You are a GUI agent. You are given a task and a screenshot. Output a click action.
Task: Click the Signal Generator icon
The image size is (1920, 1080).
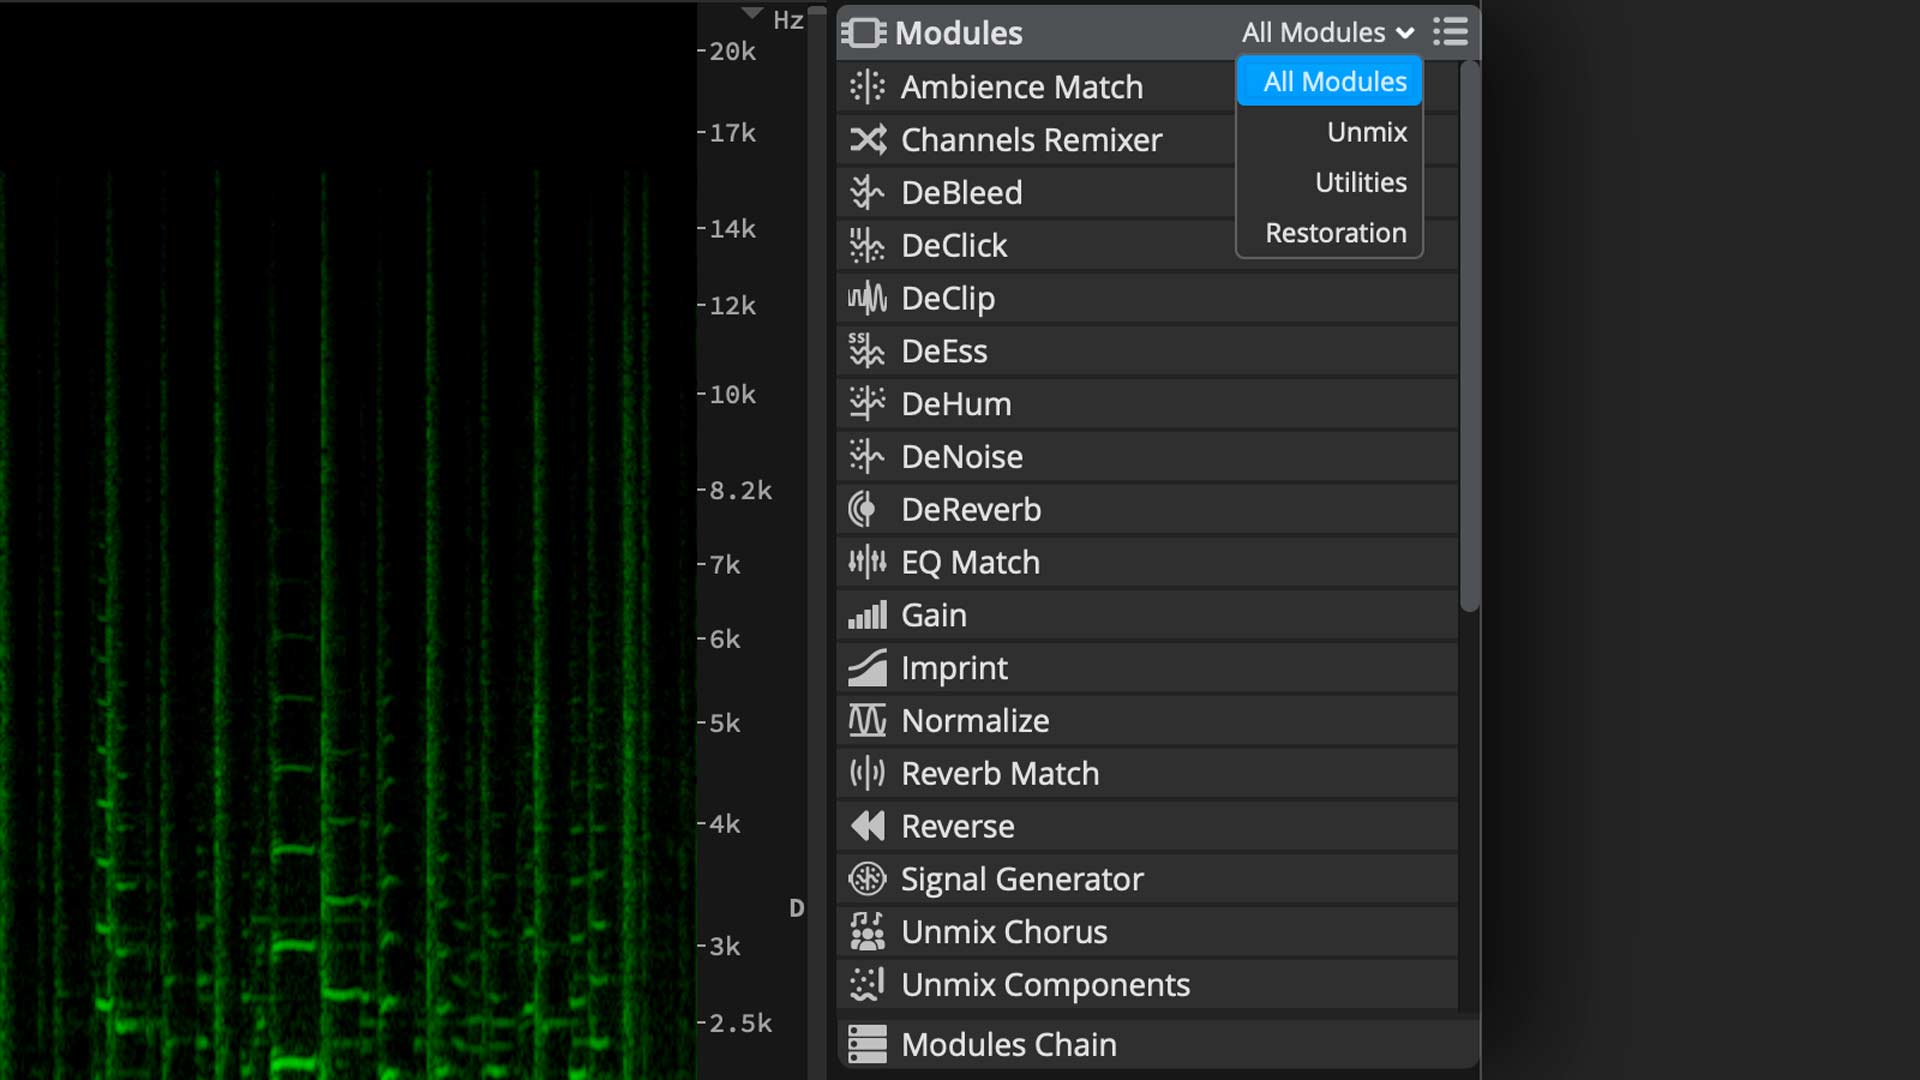click(x=867, y=879)
